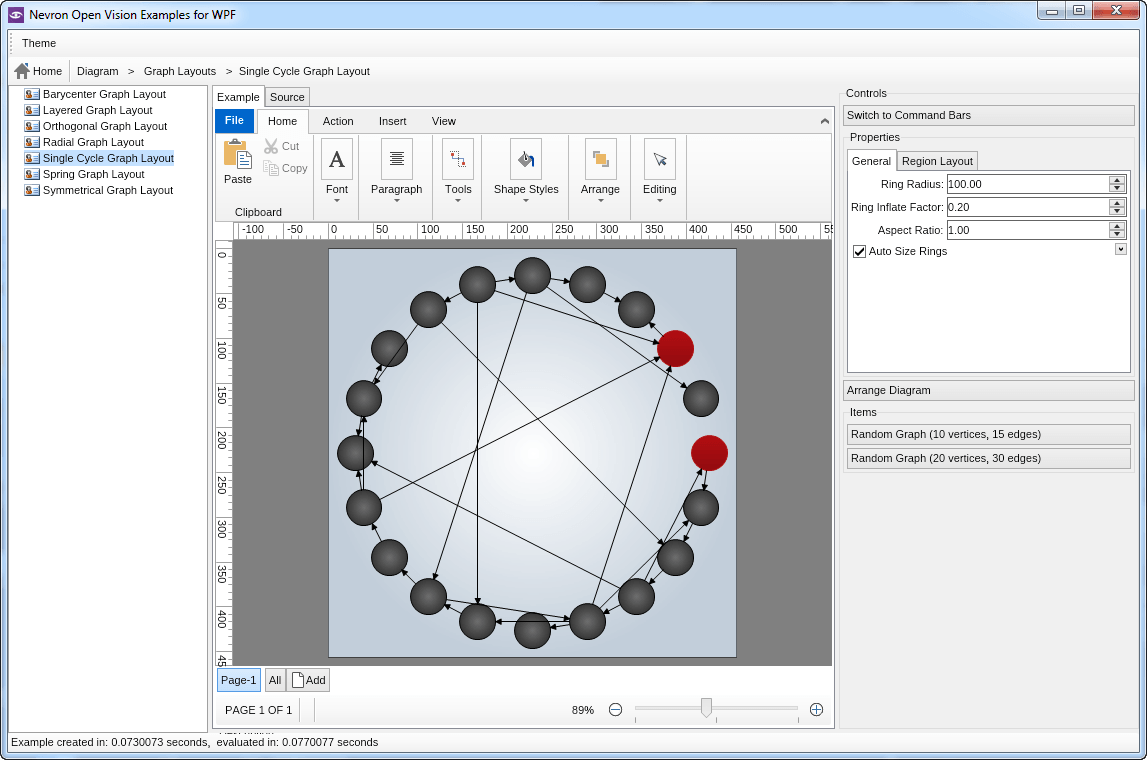Click the Home house icon in breadcrumb
The height and width of the screenshot is (760, 1147).
point(22,71)
